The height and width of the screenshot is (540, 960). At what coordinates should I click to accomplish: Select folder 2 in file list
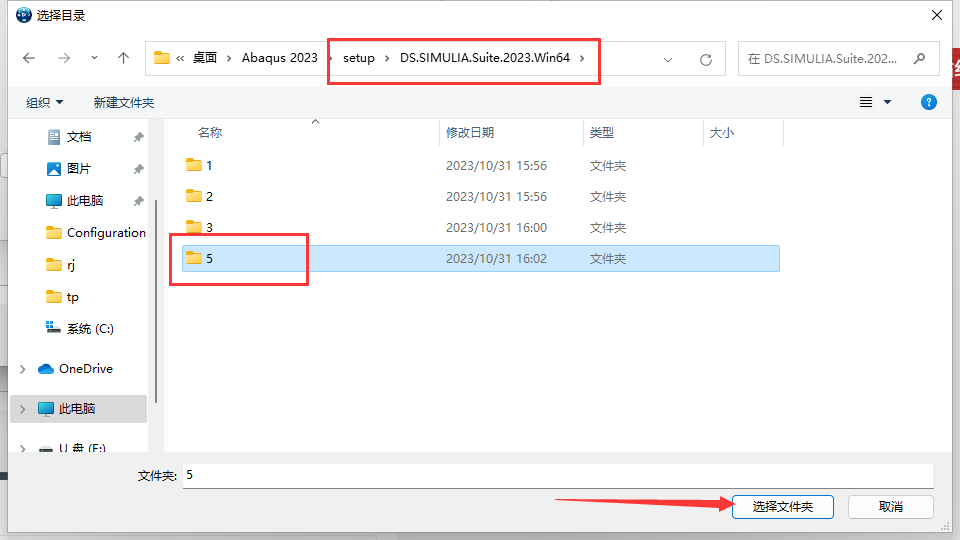coord(481,197)
